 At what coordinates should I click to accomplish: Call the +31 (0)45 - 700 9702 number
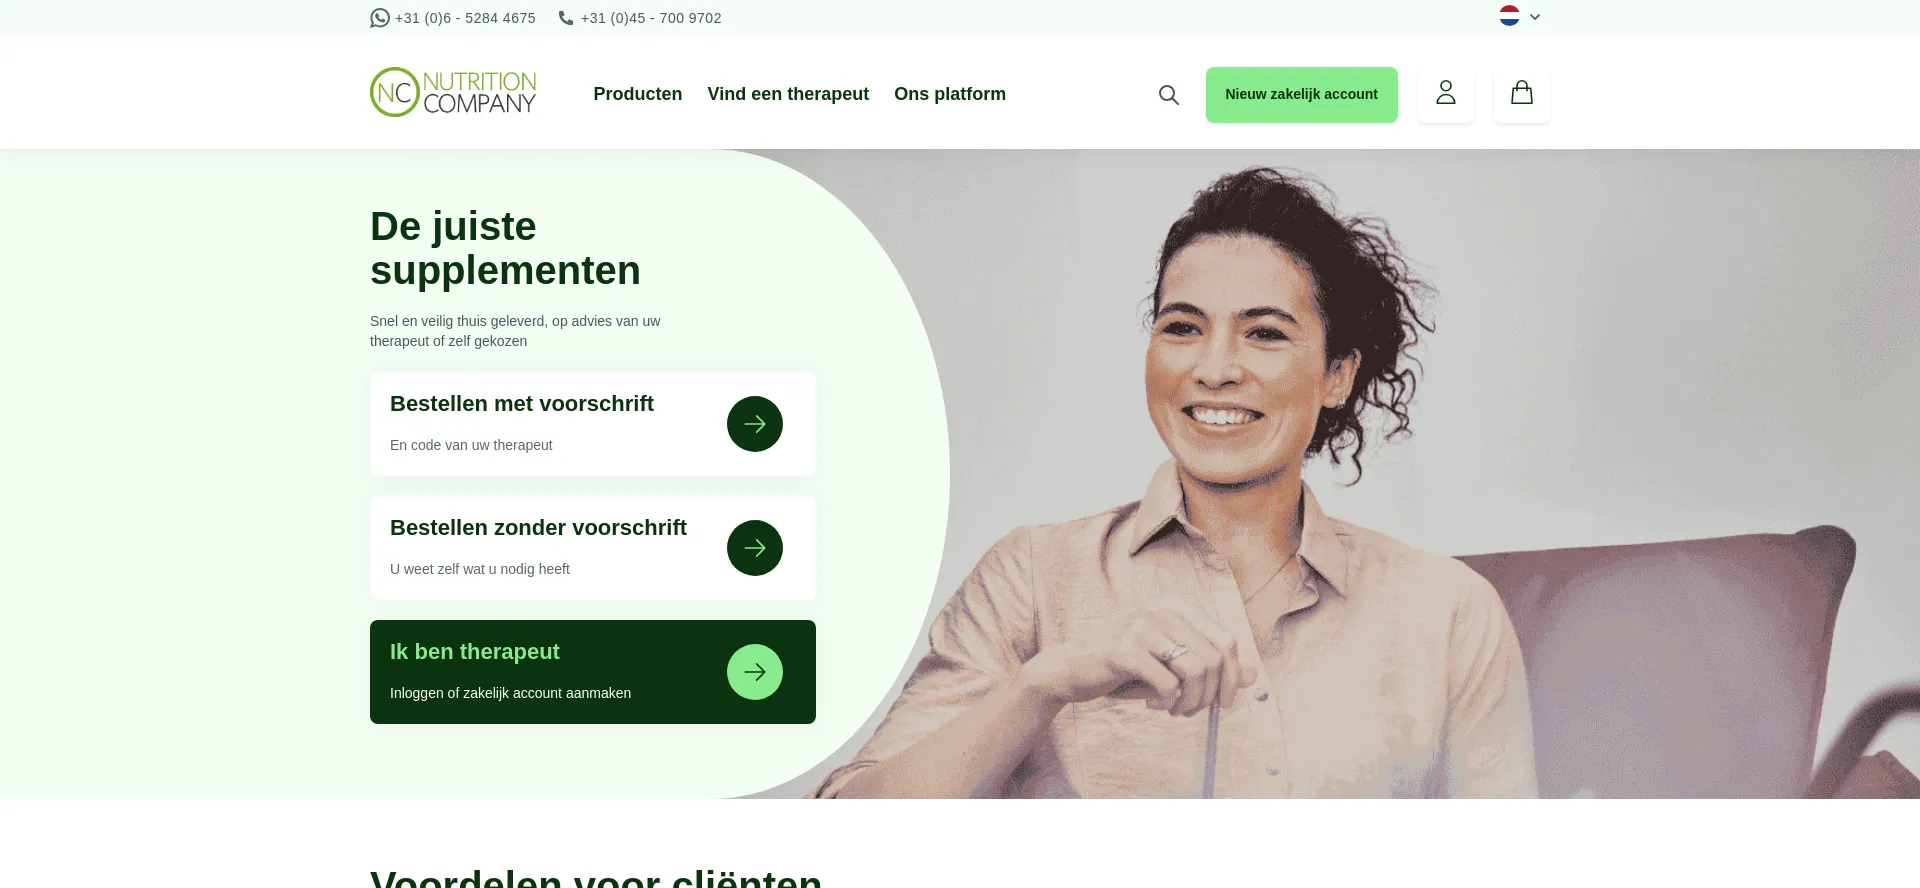651,18
